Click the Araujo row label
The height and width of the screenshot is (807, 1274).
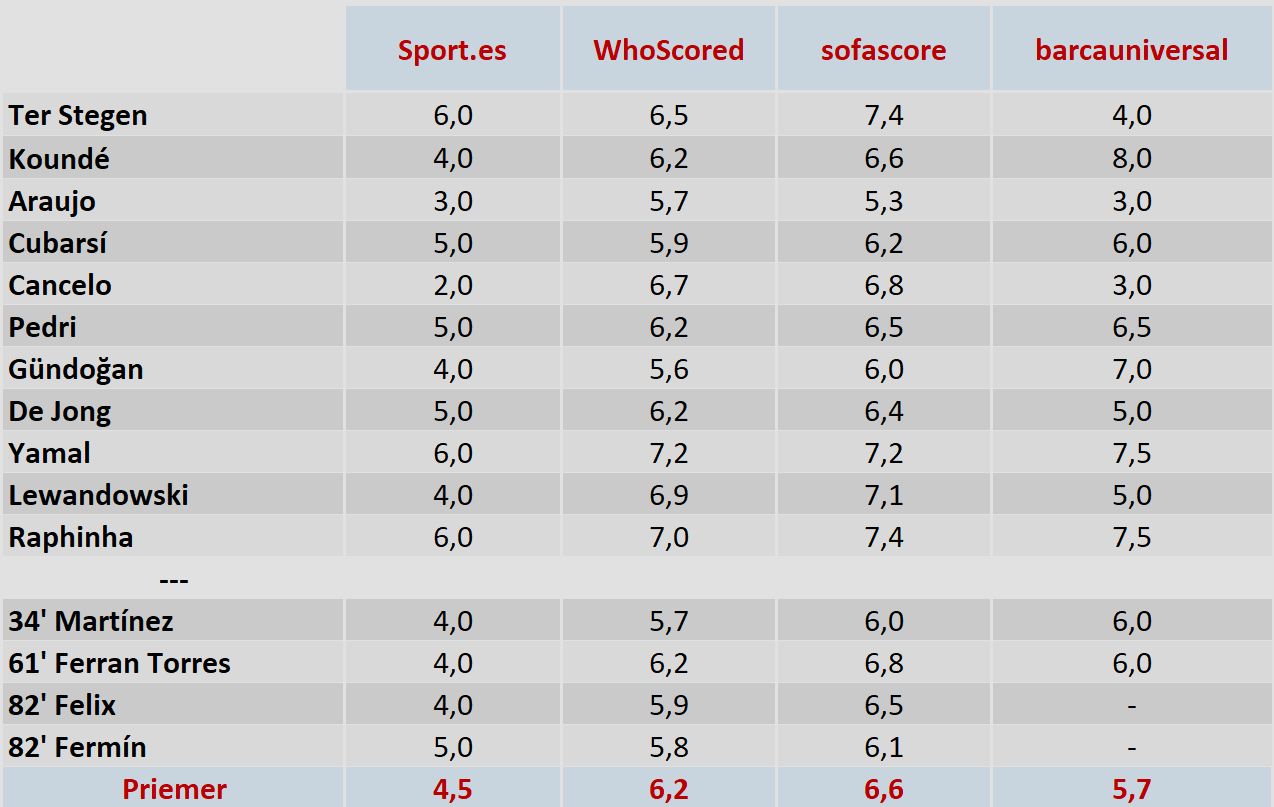(x=52, y=201)
